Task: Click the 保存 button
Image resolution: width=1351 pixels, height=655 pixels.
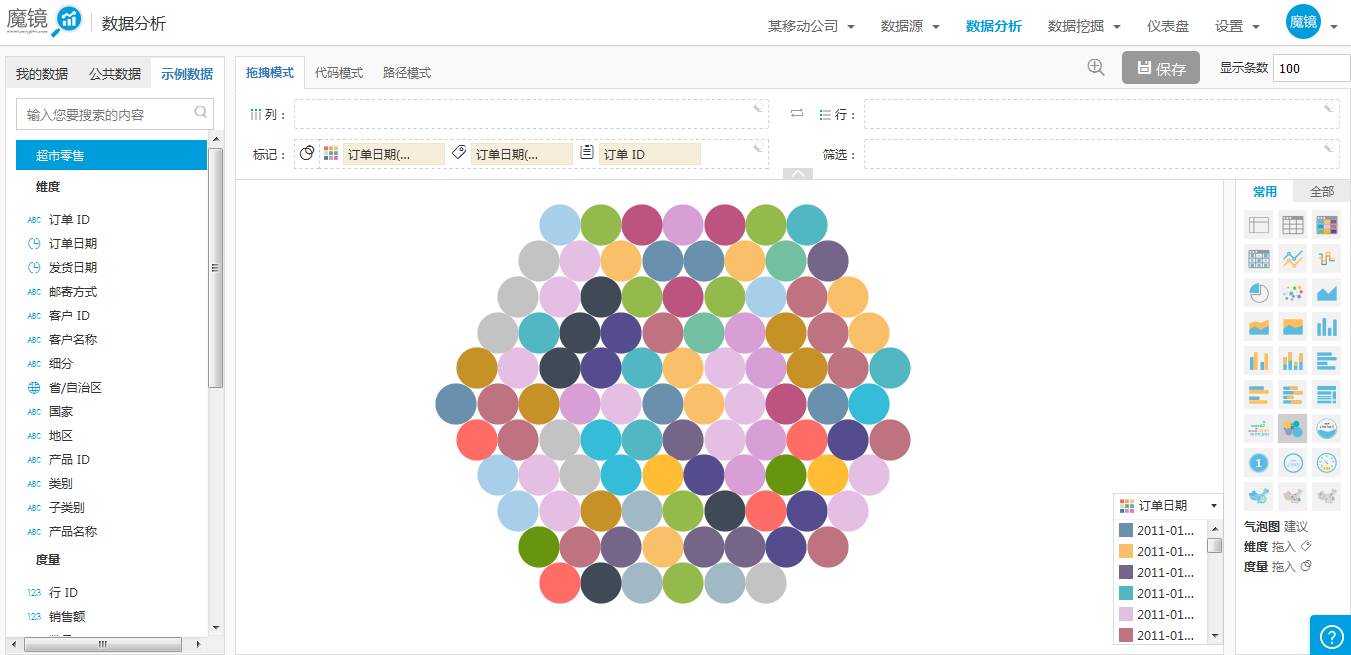Action: (1161, 68)
